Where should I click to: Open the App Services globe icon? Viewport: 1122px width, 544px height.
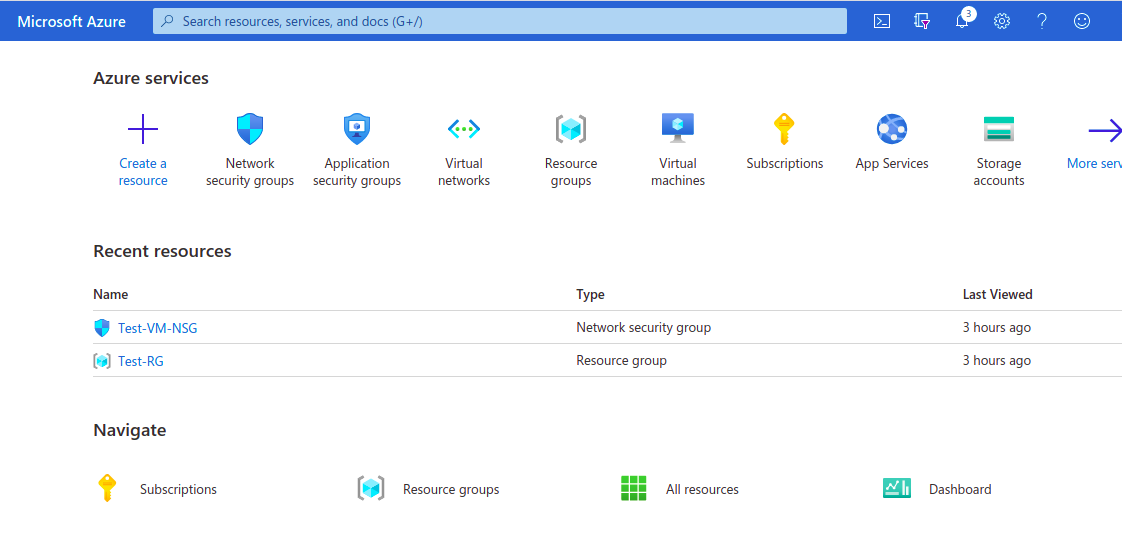coord(892,129)
